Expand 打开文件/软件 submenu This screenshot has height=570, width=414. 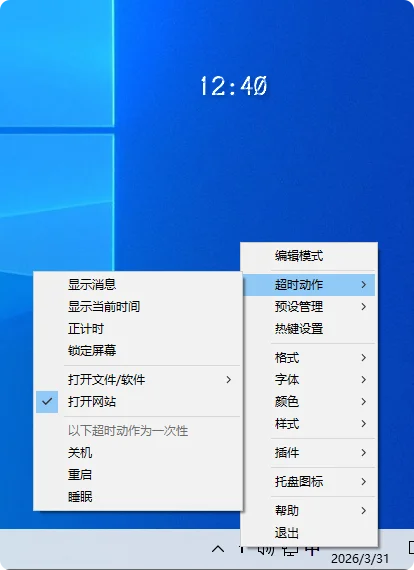pyautogui.click(x=138, y=380)
